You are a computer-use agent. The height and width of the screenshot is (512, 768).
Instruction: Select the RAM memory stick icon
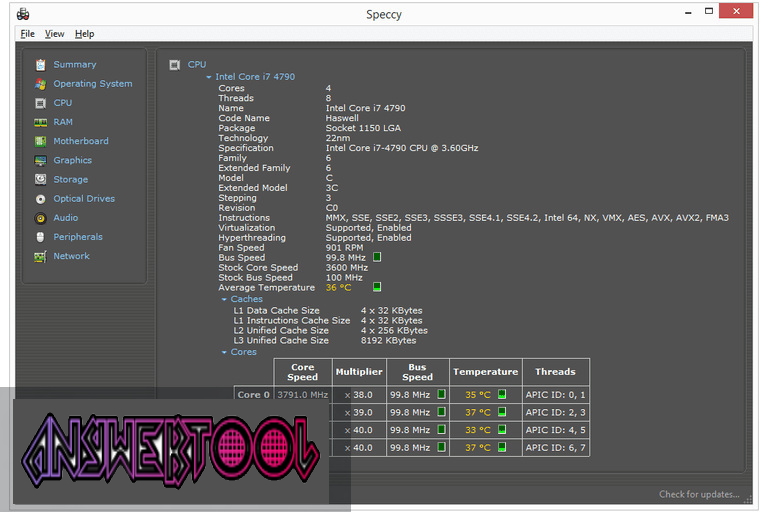tap(40, 122)
